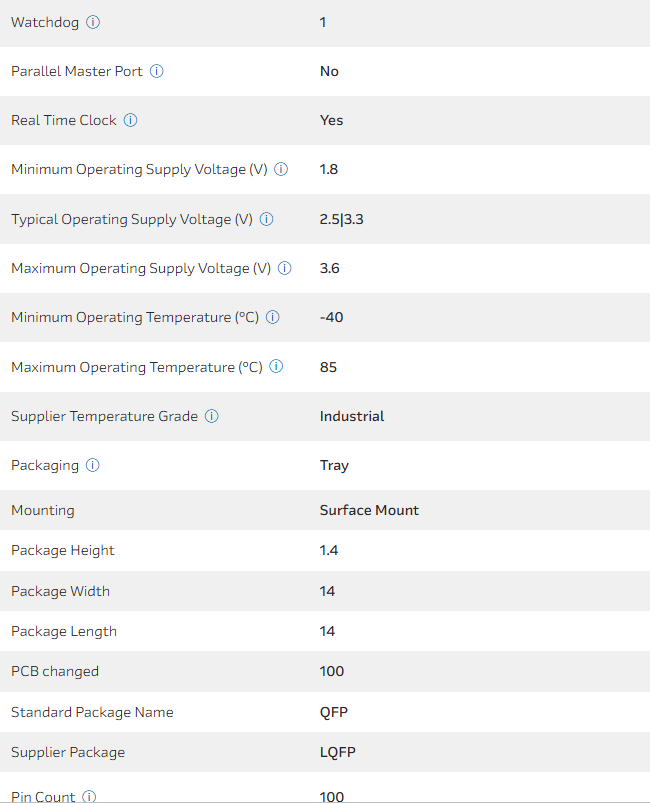The height and width of the screenshot is (803, 650).
Task: Select the 2.5|3.3 typical voltage value
Action: click(x=341, y=219)
